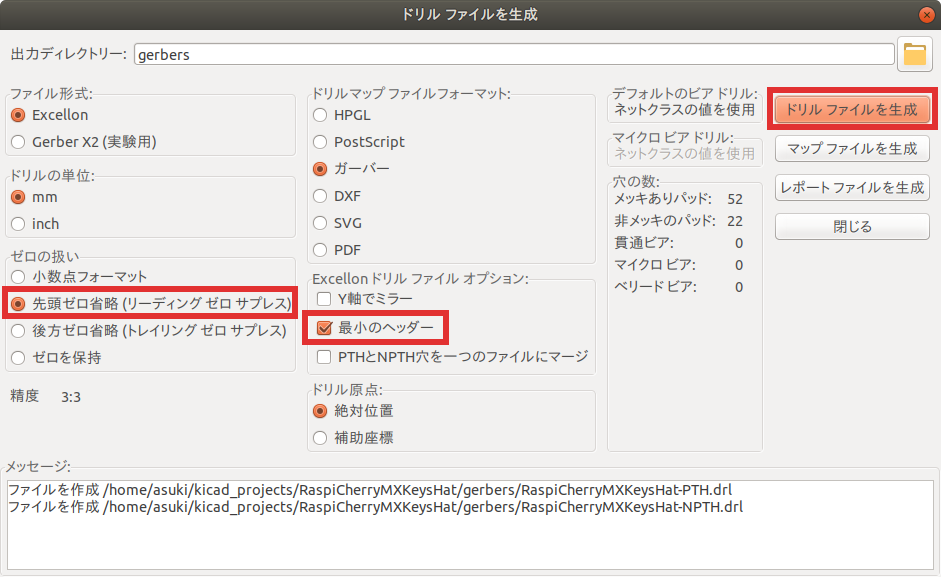The height and width of the screenshot is (577, 941).
Task: Click the 精度 3:3 value
Action: coord(71,397)
